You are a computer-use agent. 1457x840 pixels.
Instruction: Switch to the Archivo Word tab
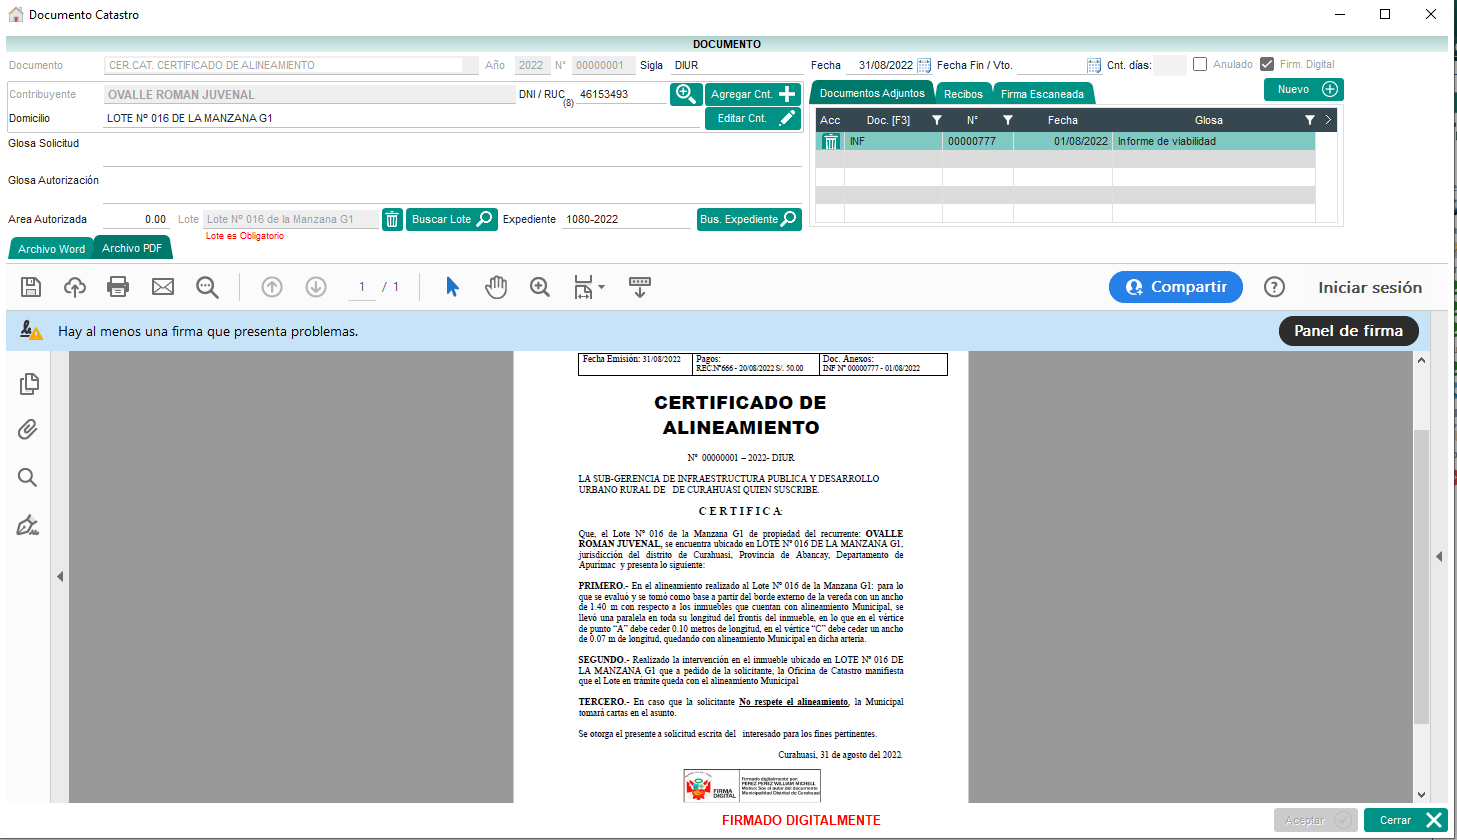click(51, 249)
